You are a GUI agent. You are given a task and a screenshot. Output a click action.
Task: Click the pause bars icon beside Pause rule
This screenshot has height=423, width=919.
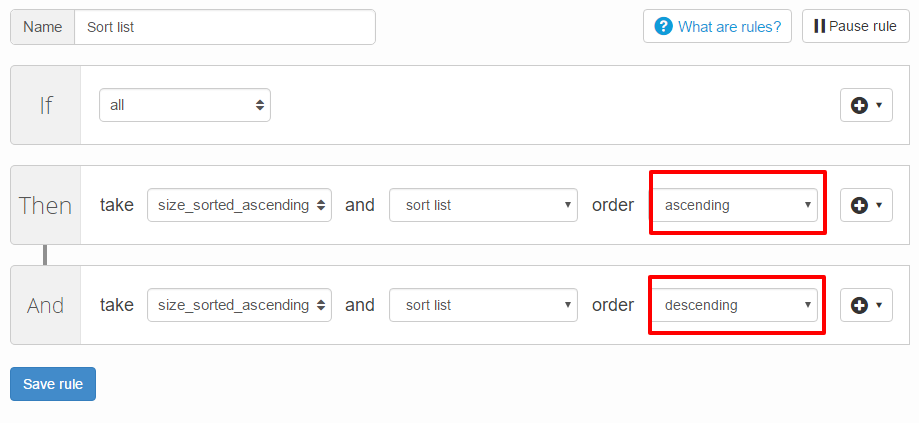point(819,26)
